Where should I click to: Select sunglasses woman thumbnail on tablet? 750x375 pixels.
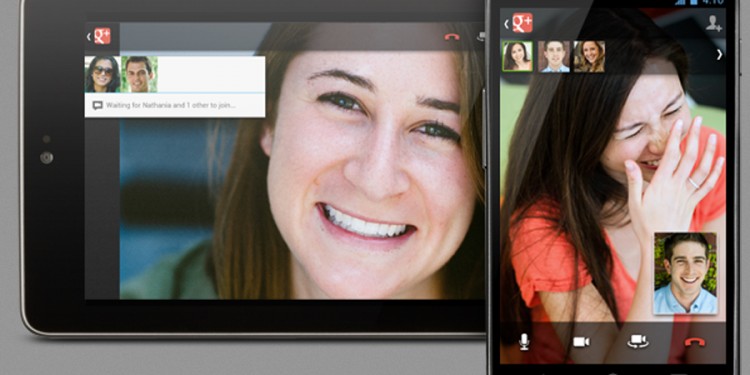point(103,74)
